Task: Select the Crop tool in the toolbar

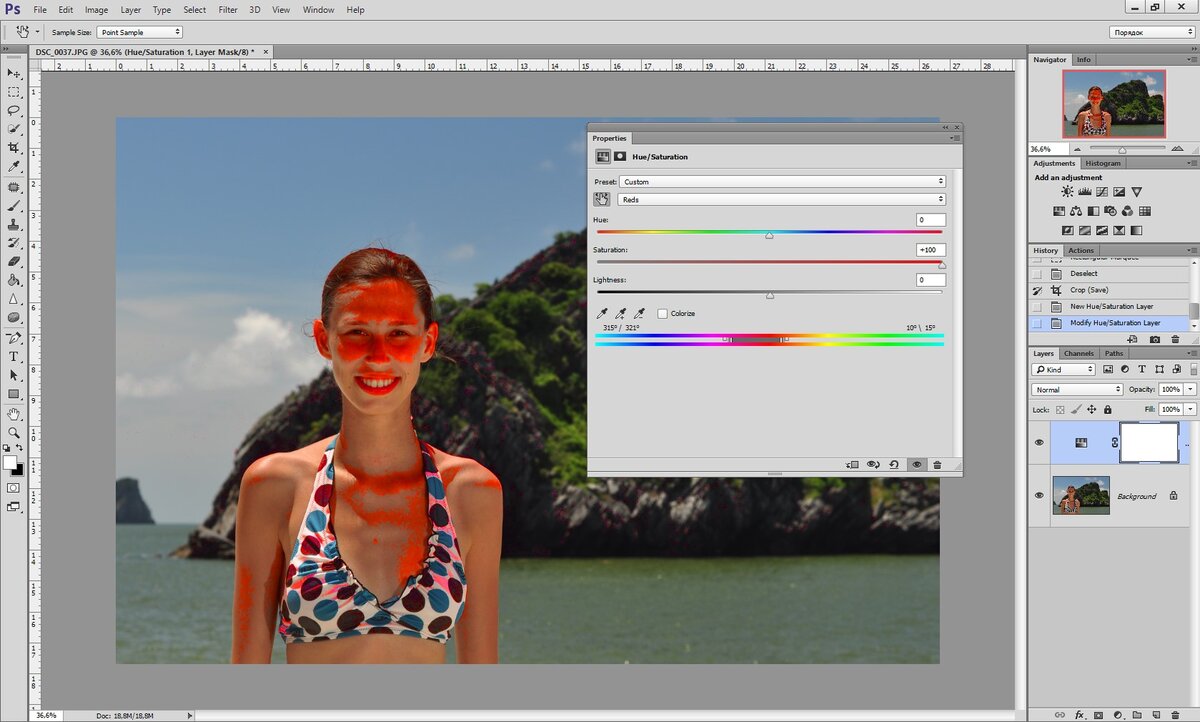Action: point(14,148)
